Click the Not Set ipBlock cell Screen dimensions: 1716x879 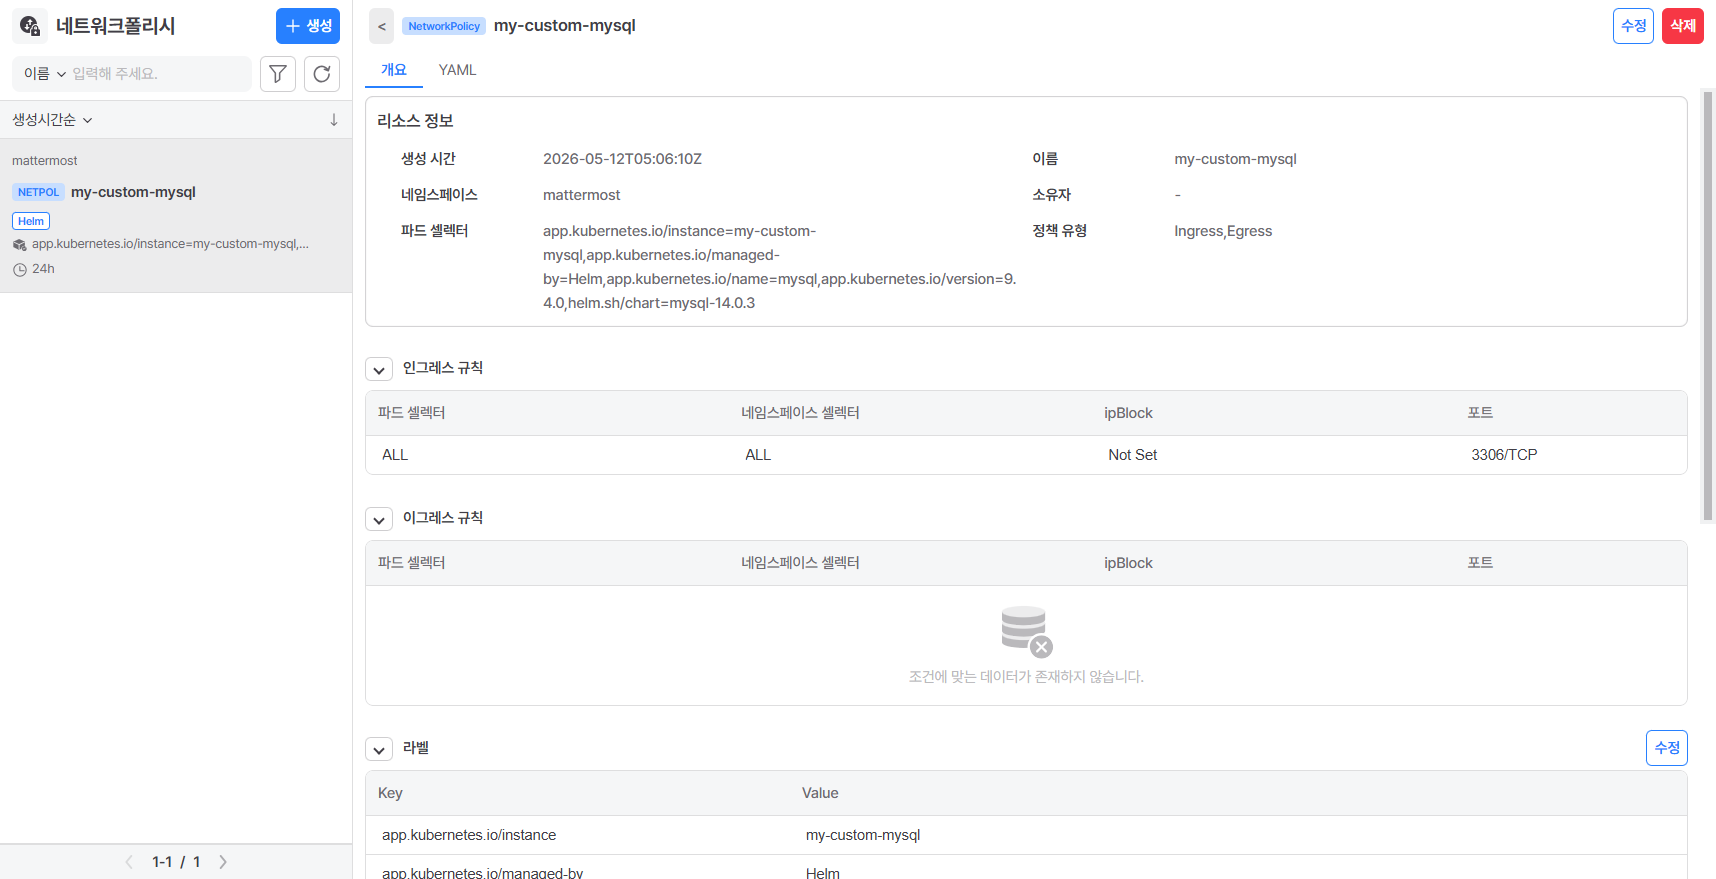pos(1132,455)
